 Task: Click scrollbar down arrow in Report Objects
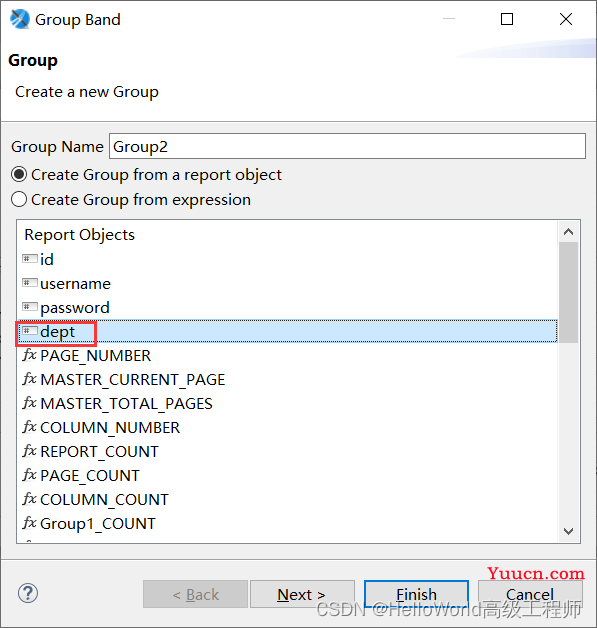tap(569, 531)
